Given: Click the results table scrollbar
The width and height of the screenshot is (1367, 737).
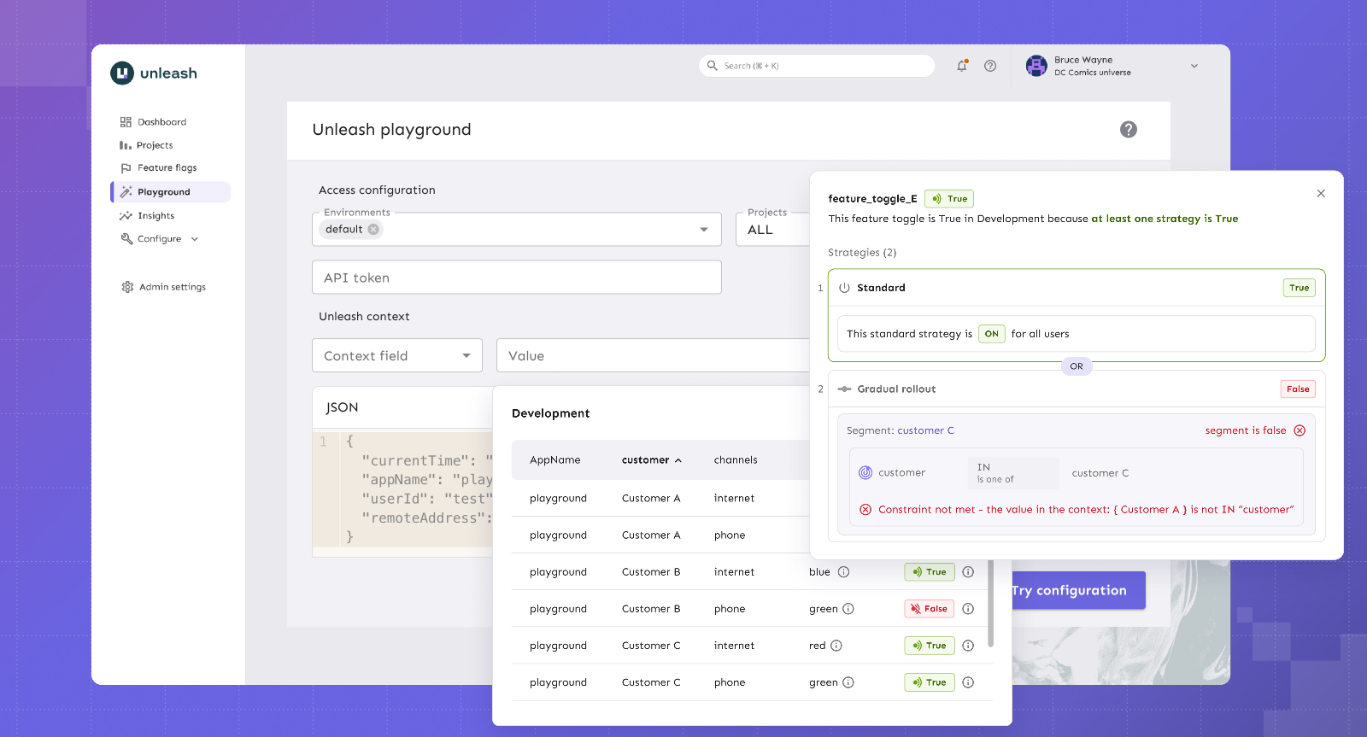Looking at the screenshot, I should [x=991, y=603].
